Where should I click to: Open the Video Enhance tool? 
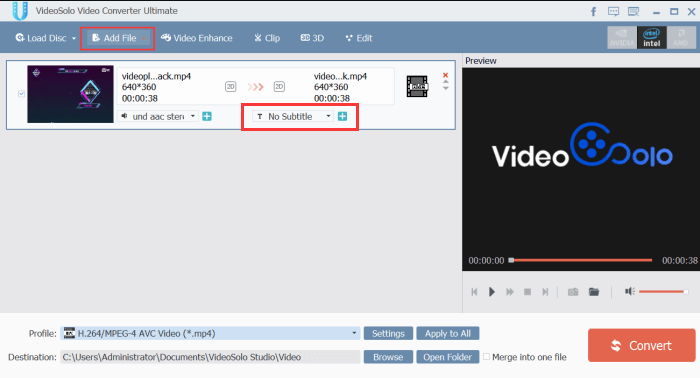point(197,38)
